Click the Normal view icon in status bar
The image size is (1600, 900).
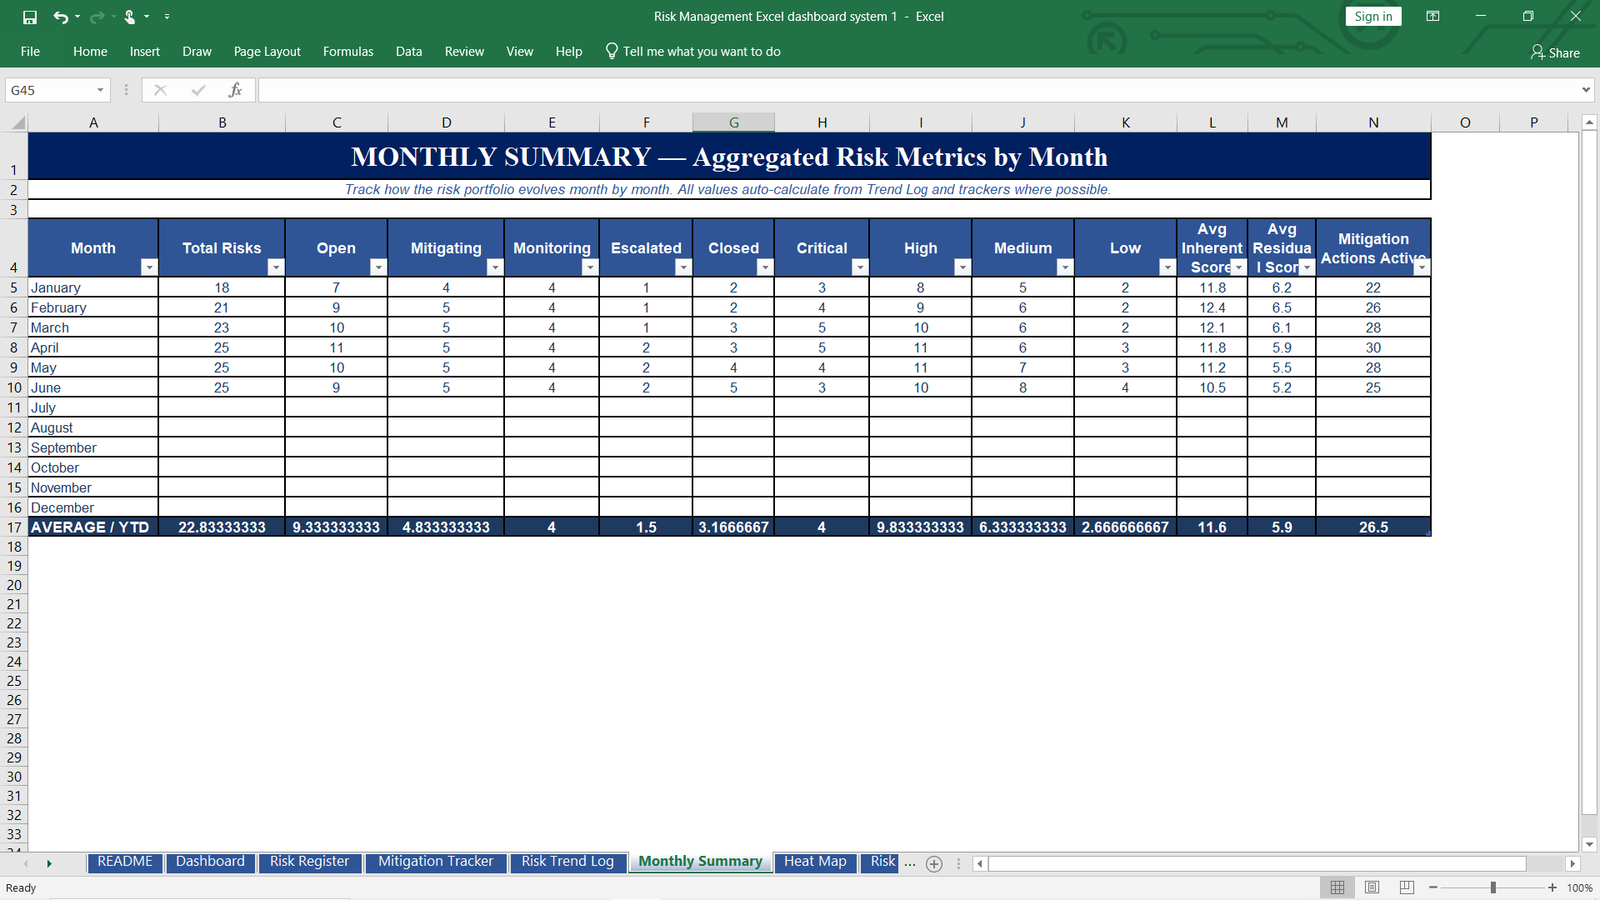(x=1337, y=888)
